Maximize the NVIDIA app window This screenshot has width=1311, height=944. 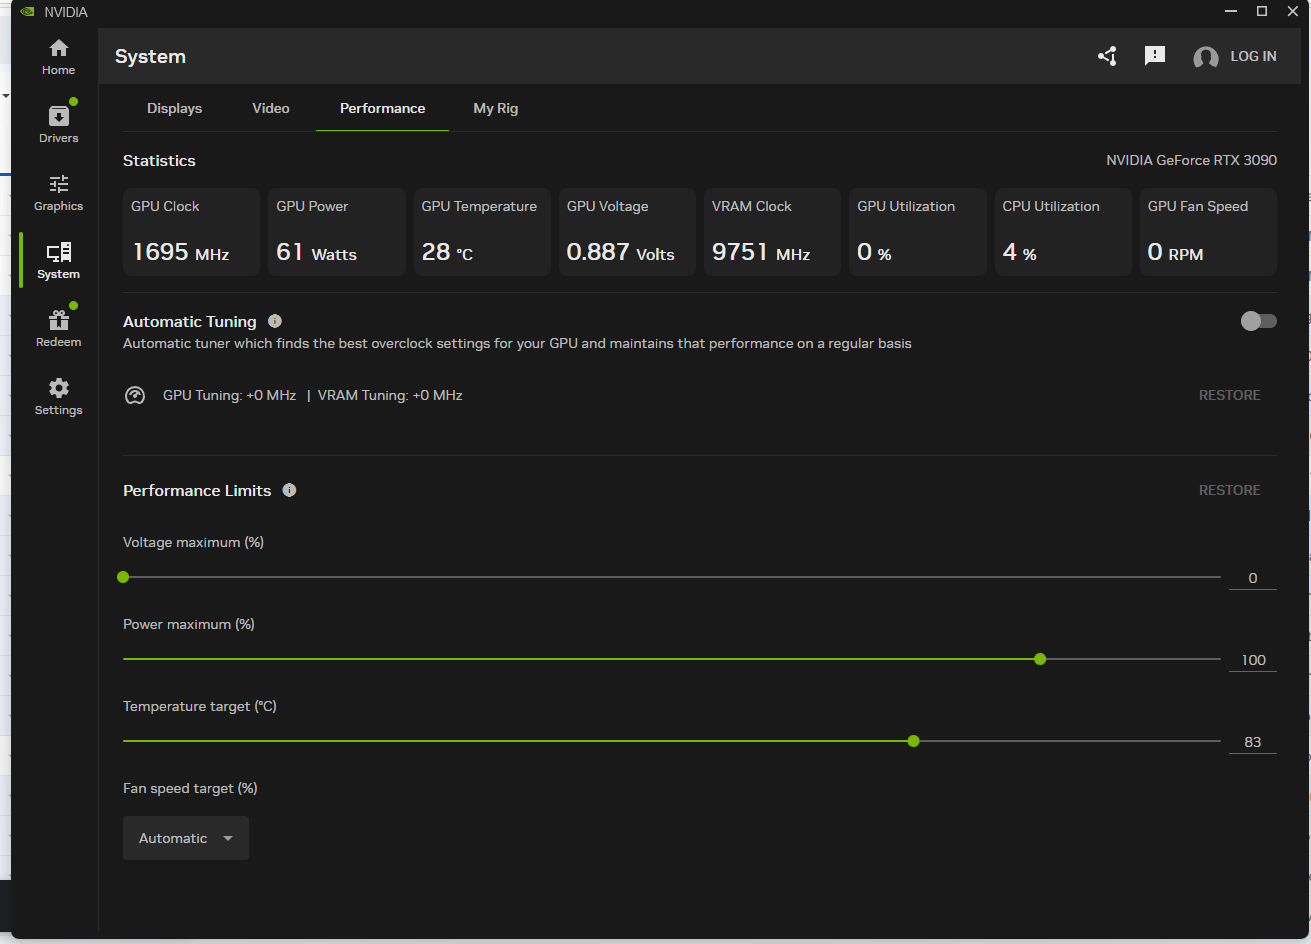click(x=1262, y=11)
